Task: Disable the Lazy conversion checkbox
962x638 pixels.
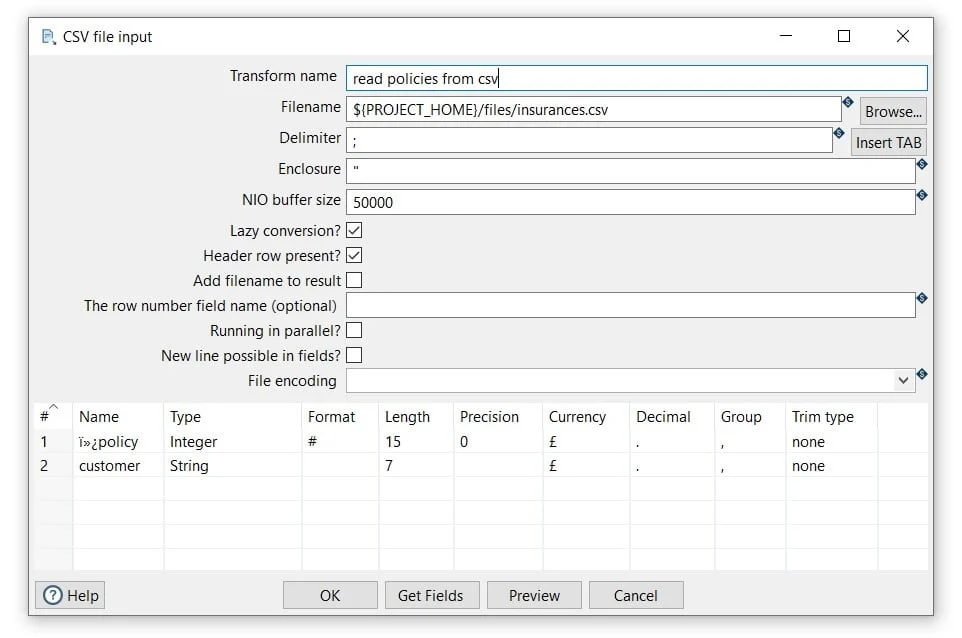Action: 354,230
